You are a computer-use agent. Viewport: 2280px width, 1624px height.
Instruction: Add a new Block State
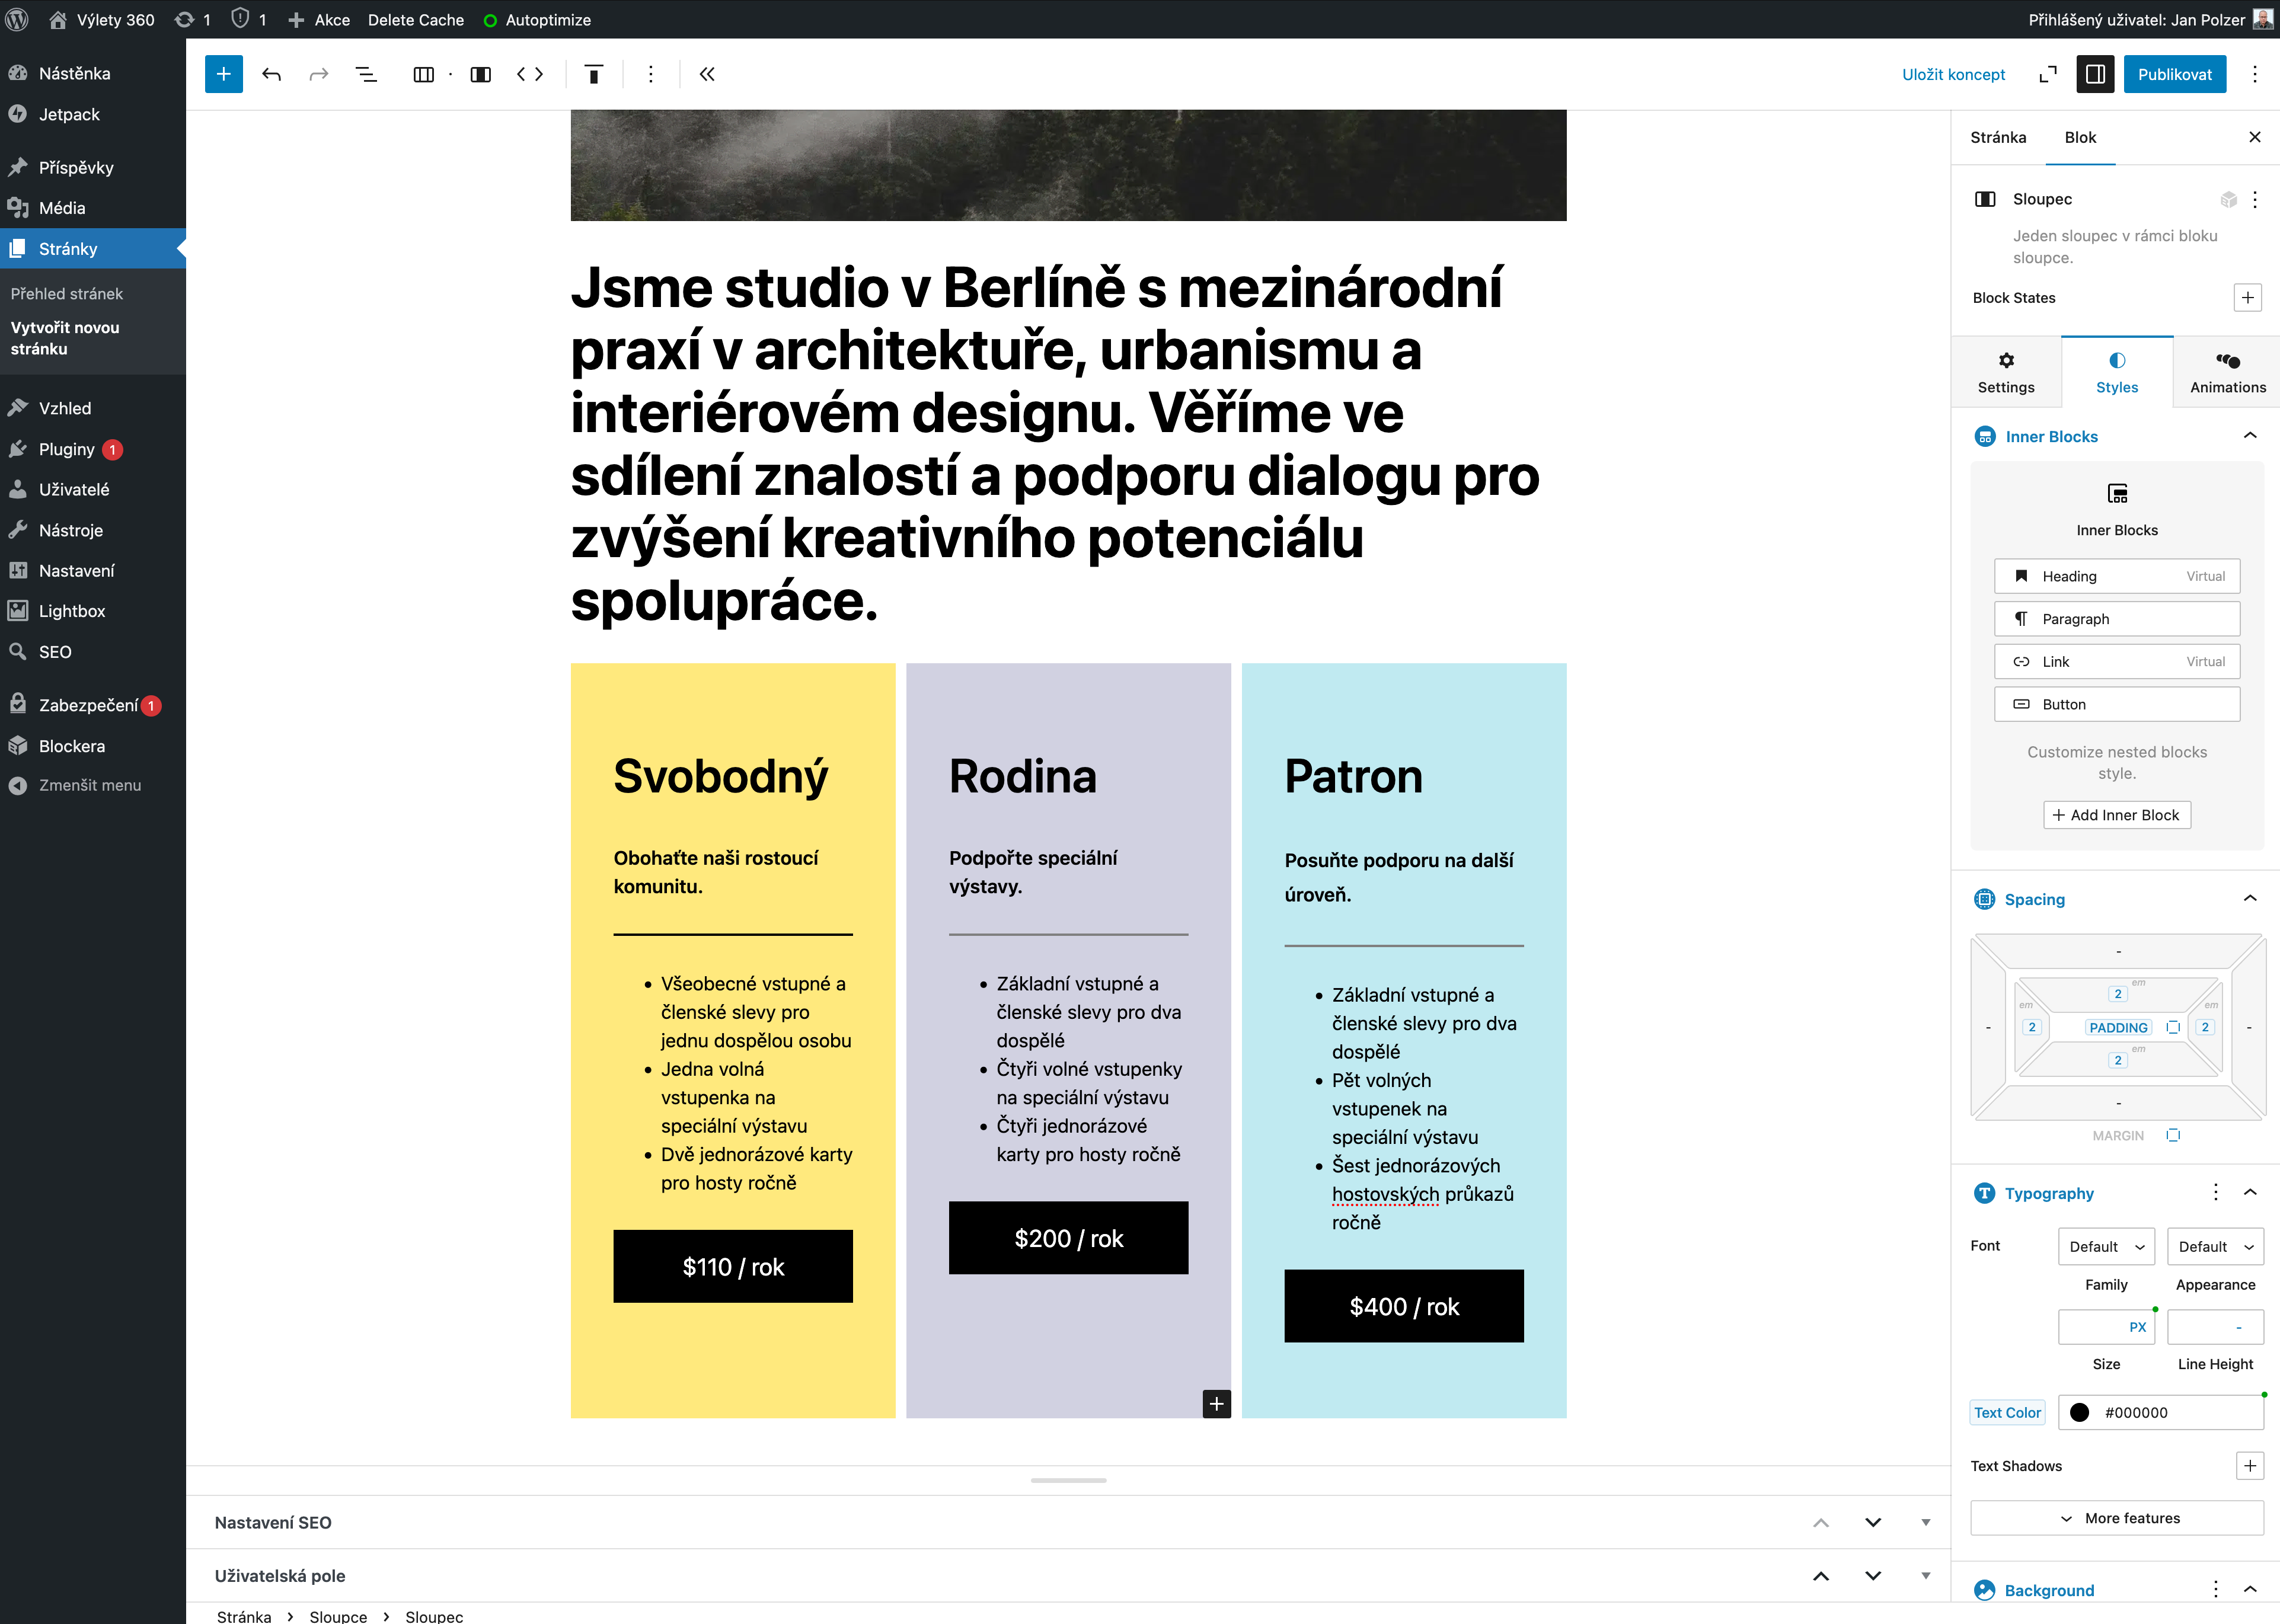[x=2248, y=298]
